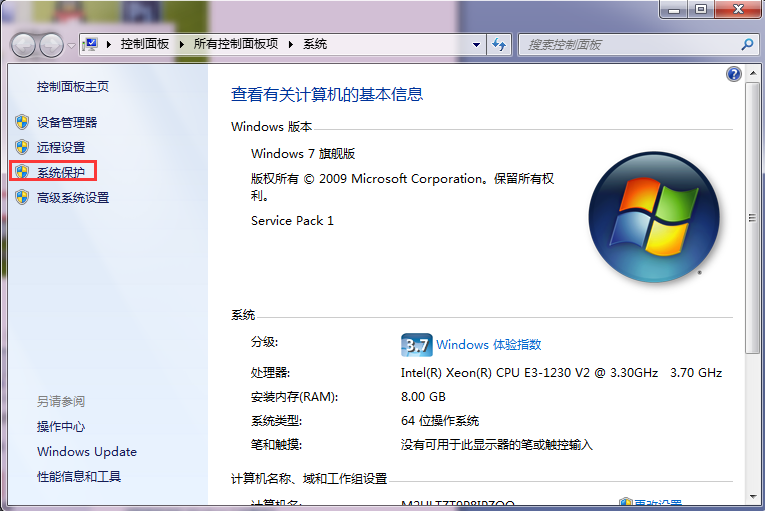Click the 8.00 GB memory value

pyautogui.click(x=423, y=397)
